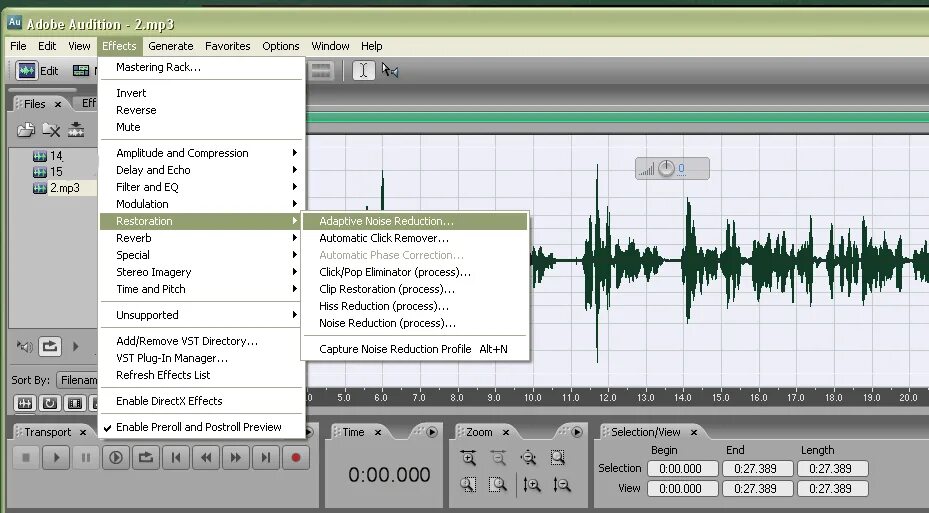Edit the Selection Begin time field
Viewport: 929px width, 513px height.
point(683,469)
